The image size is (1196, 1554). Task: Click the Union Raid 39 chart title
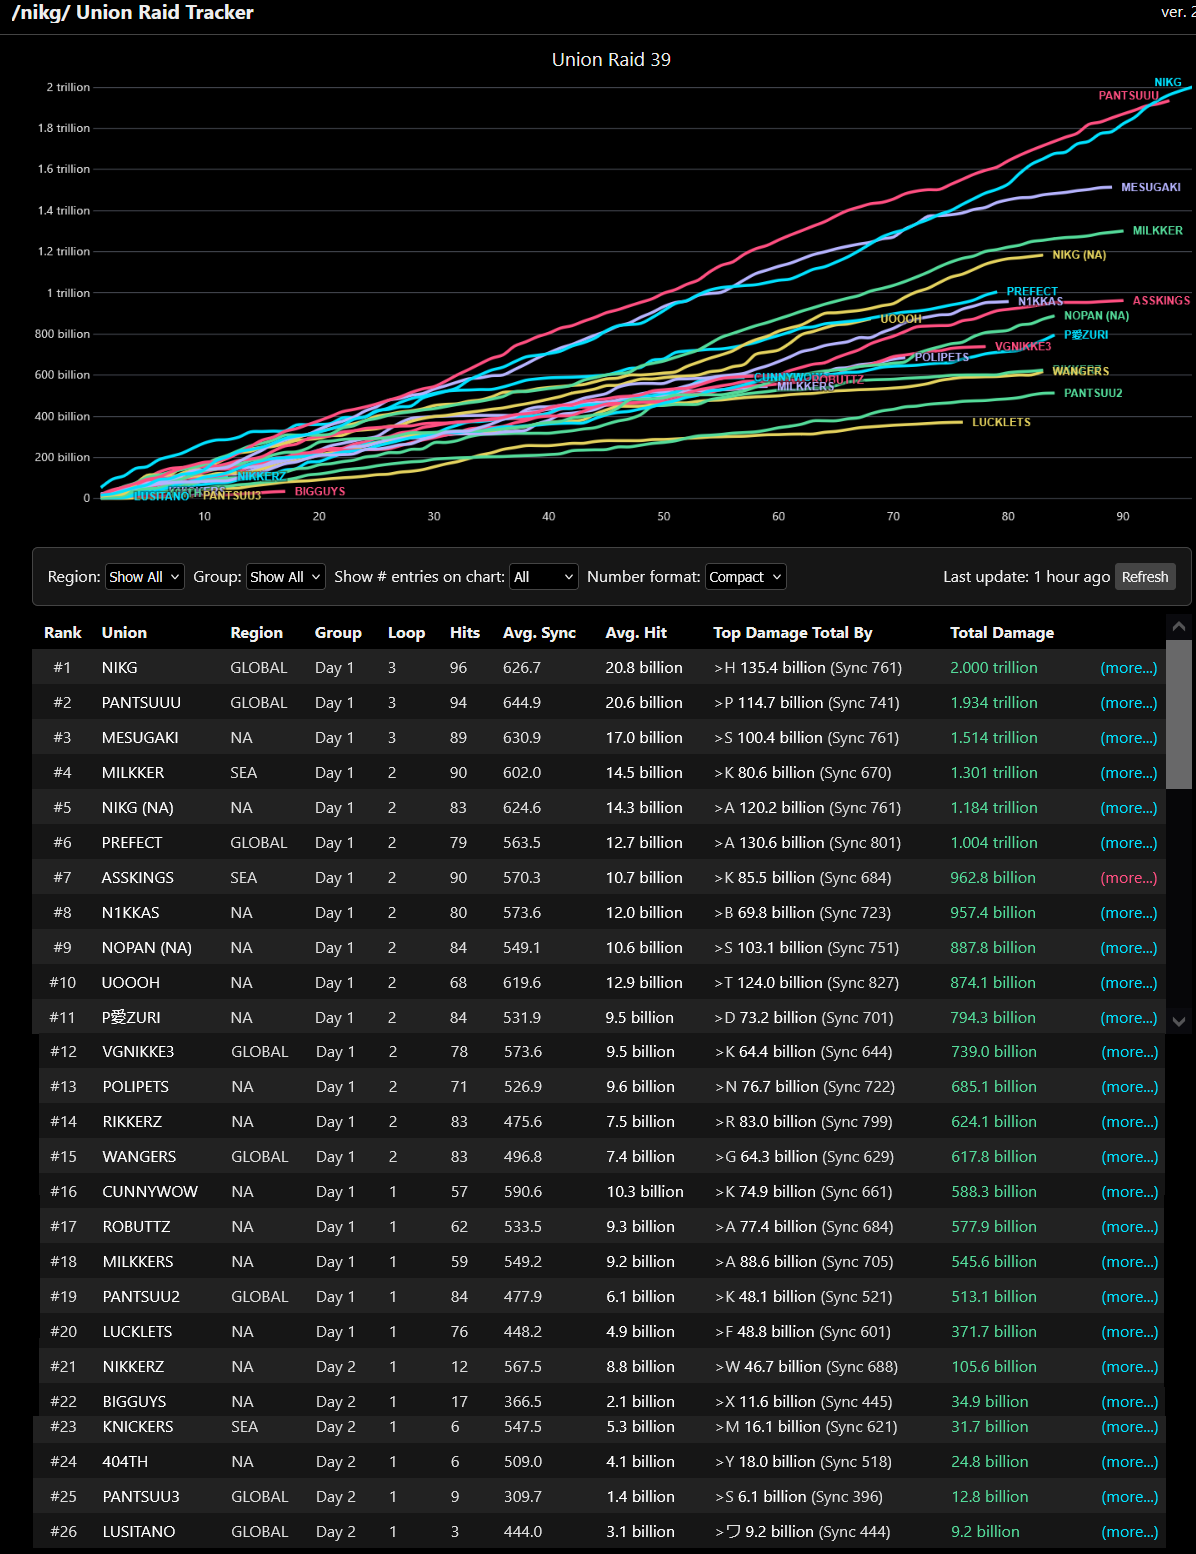[611, 59]
